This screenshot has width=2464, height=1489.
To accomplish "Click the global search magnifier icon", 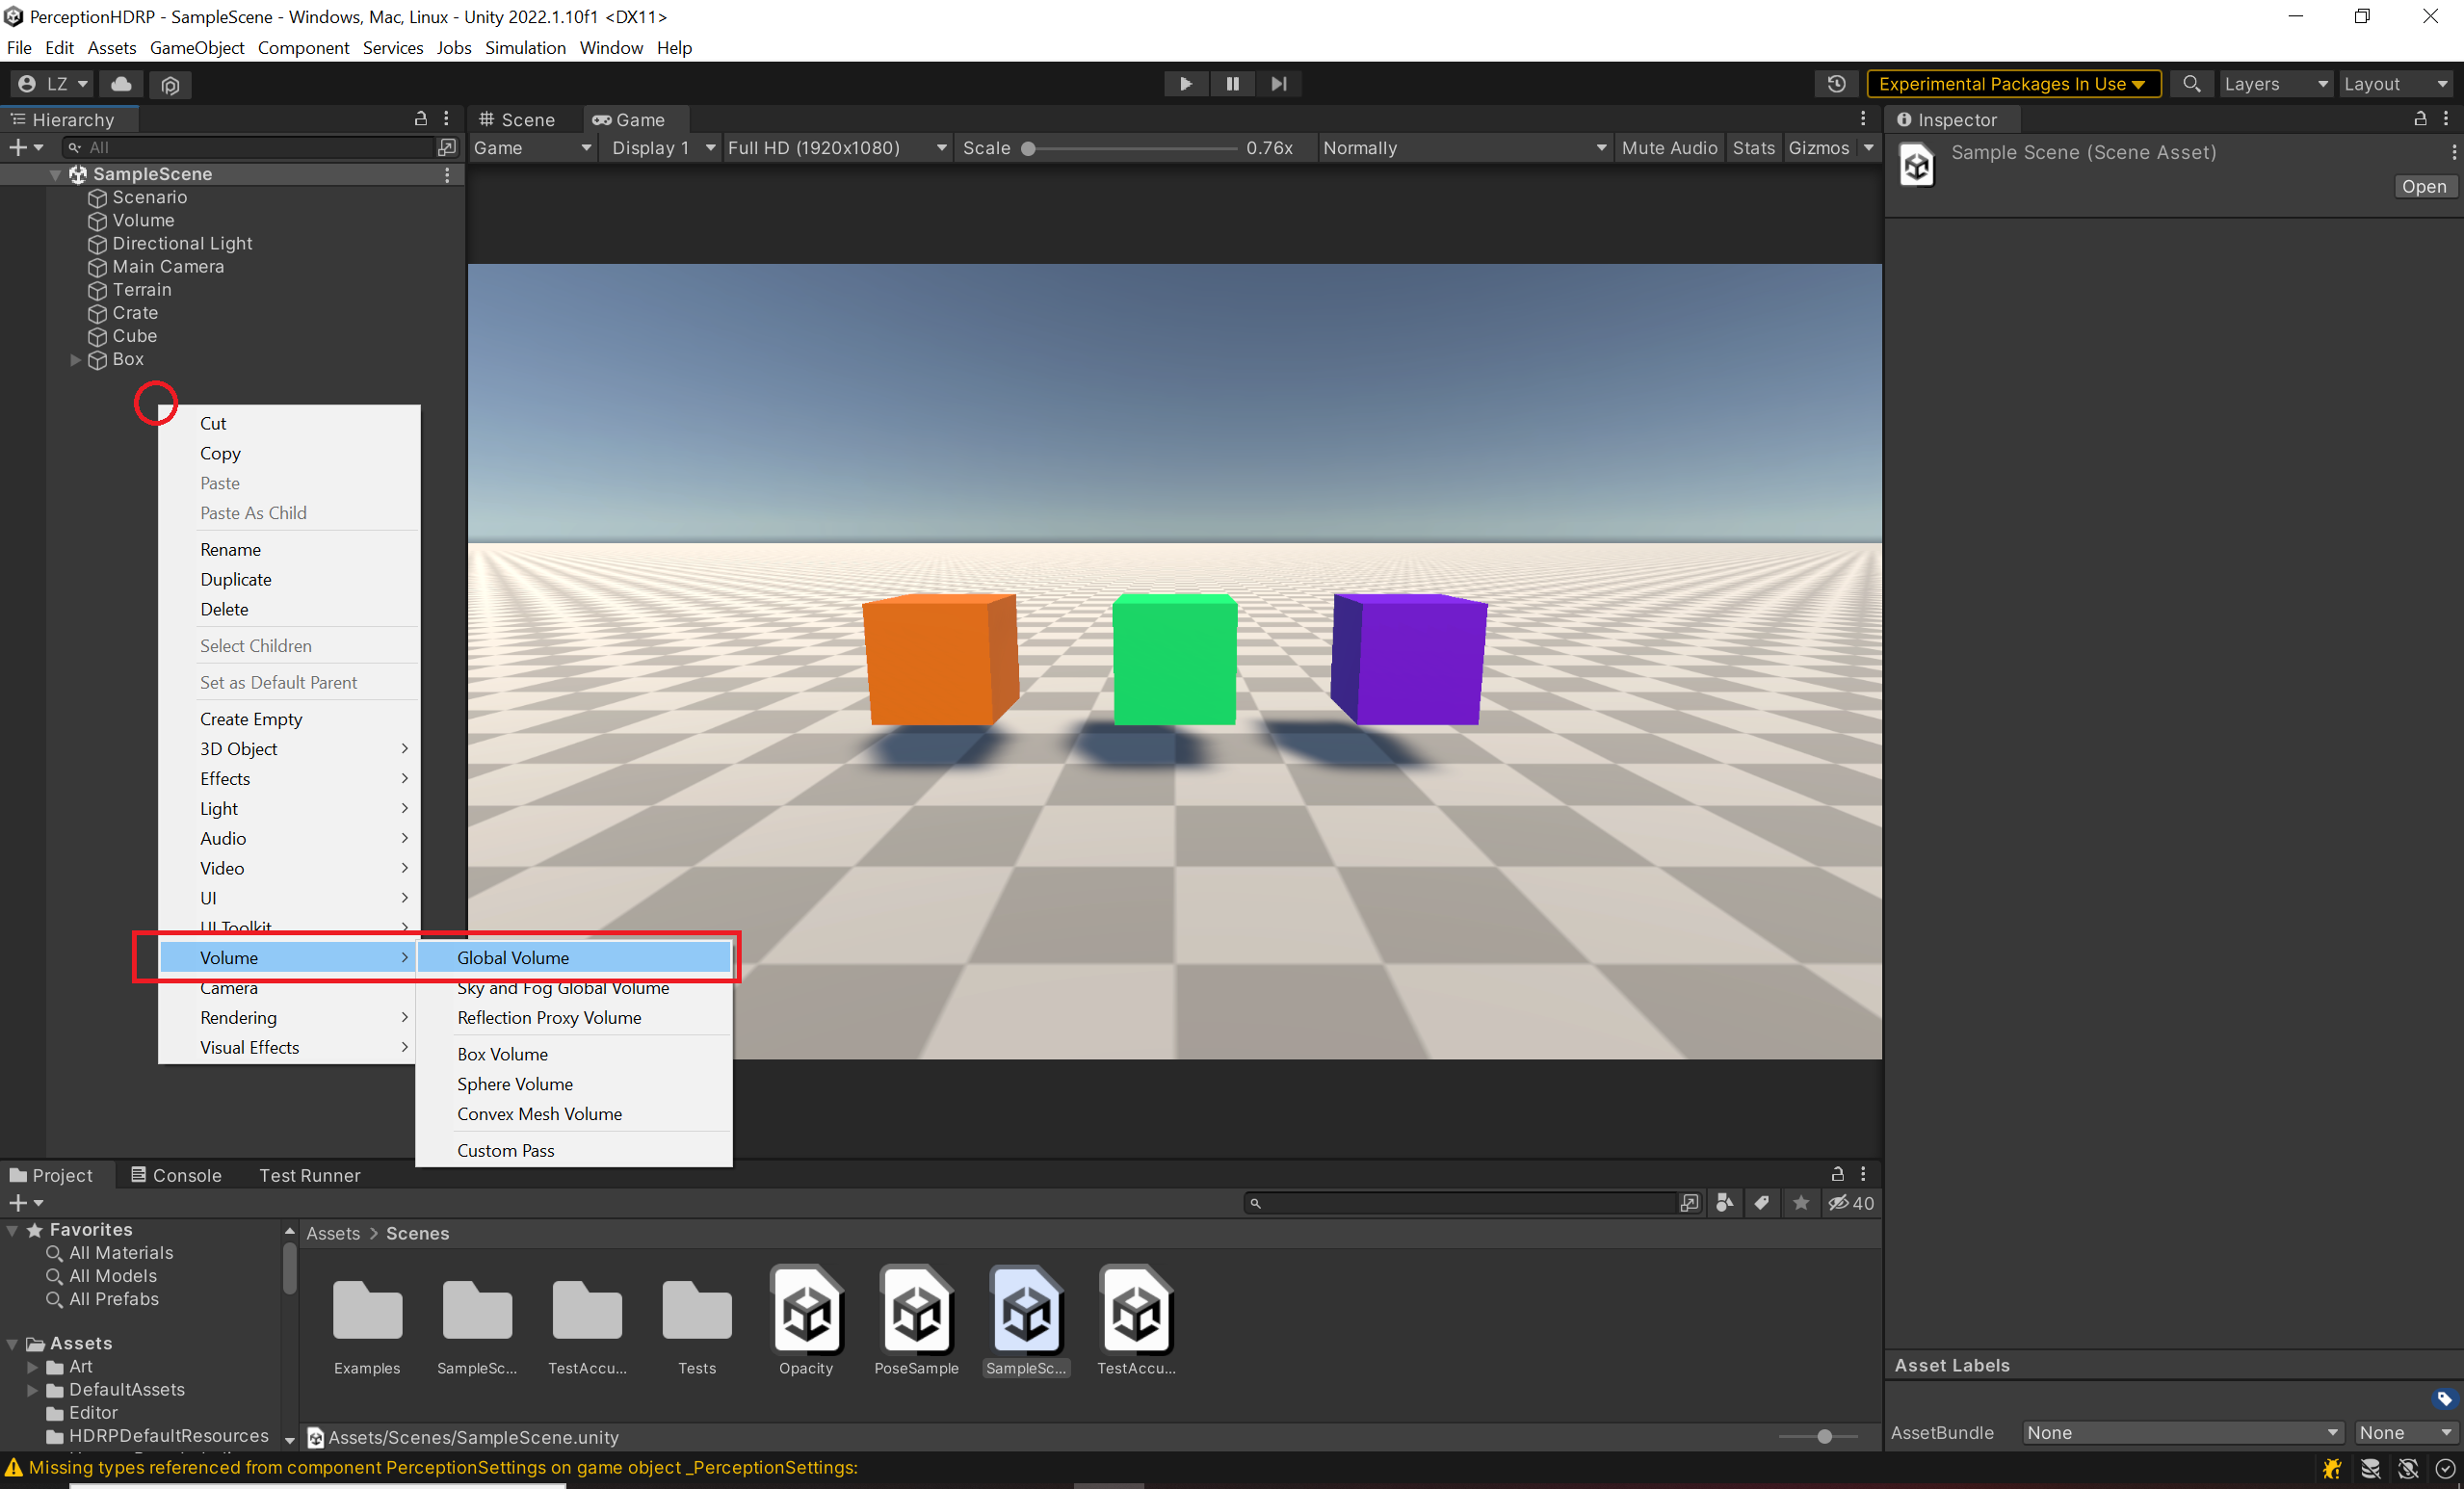I will tap(2191, 84).
